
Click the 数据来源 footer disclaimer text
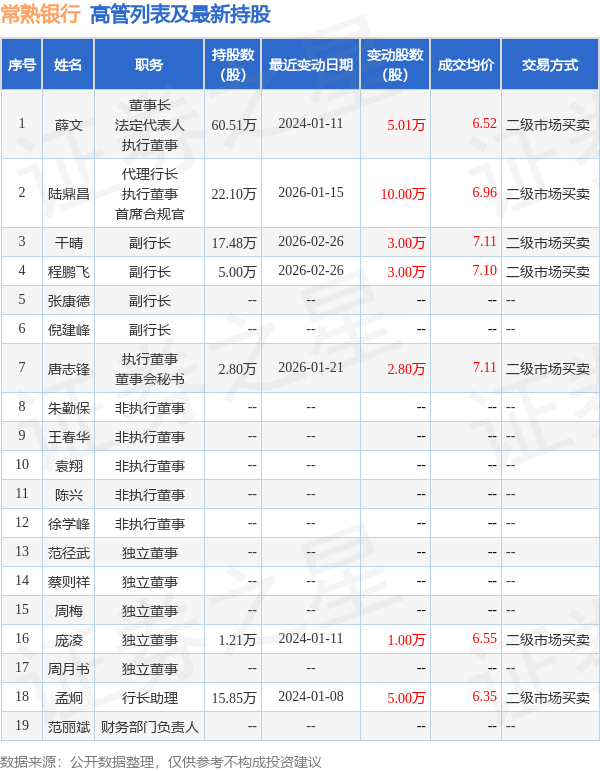(x=160, y=762)
